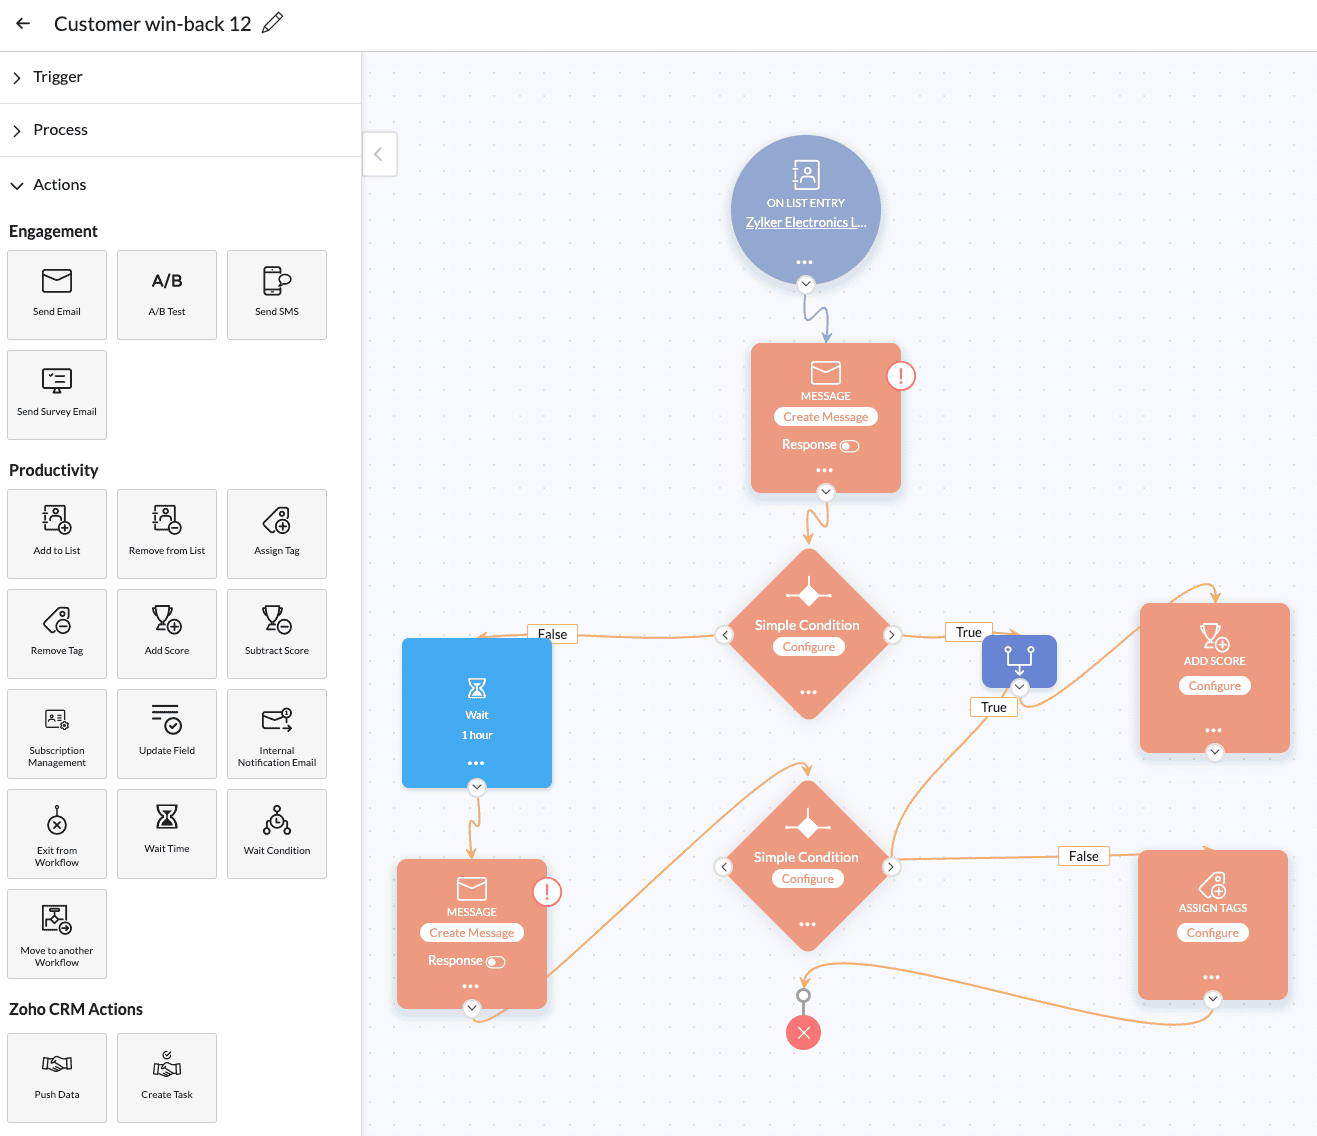The height and width of the screenshot is (1136, 1317).
Task: Pick the Send SMS action icon
Action: (277, 281)
